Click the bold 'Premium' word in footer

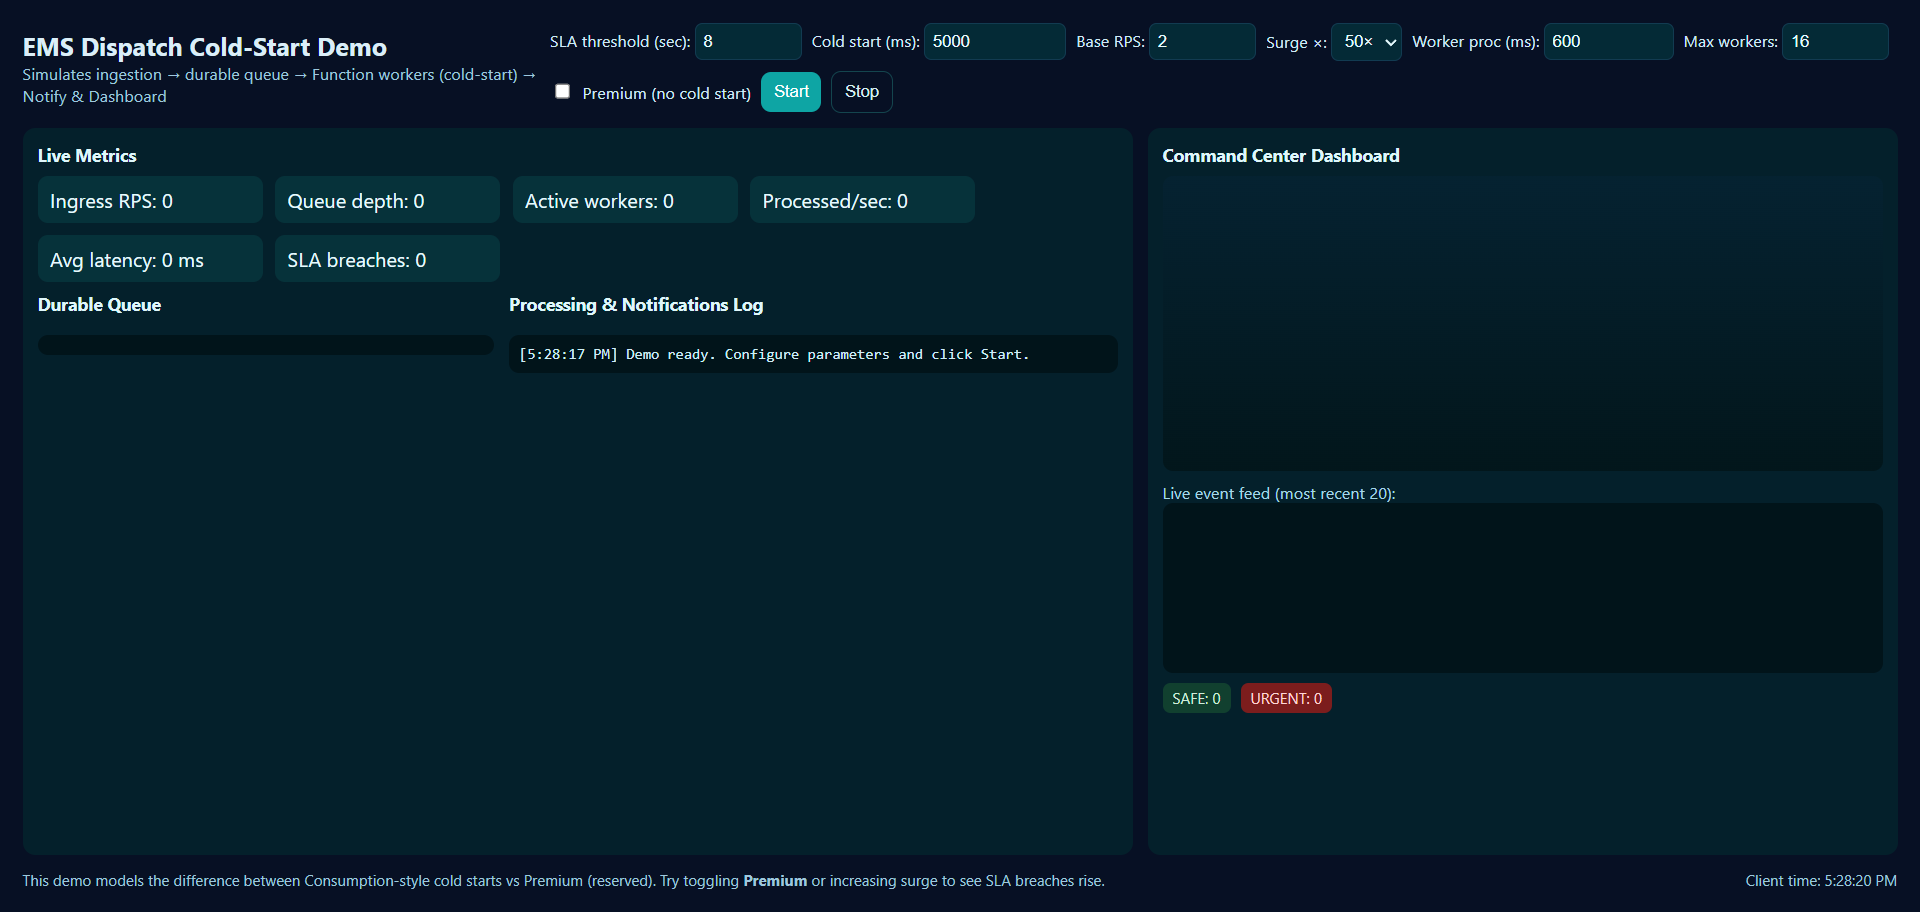pyautogui.click(x=775, y=881)
